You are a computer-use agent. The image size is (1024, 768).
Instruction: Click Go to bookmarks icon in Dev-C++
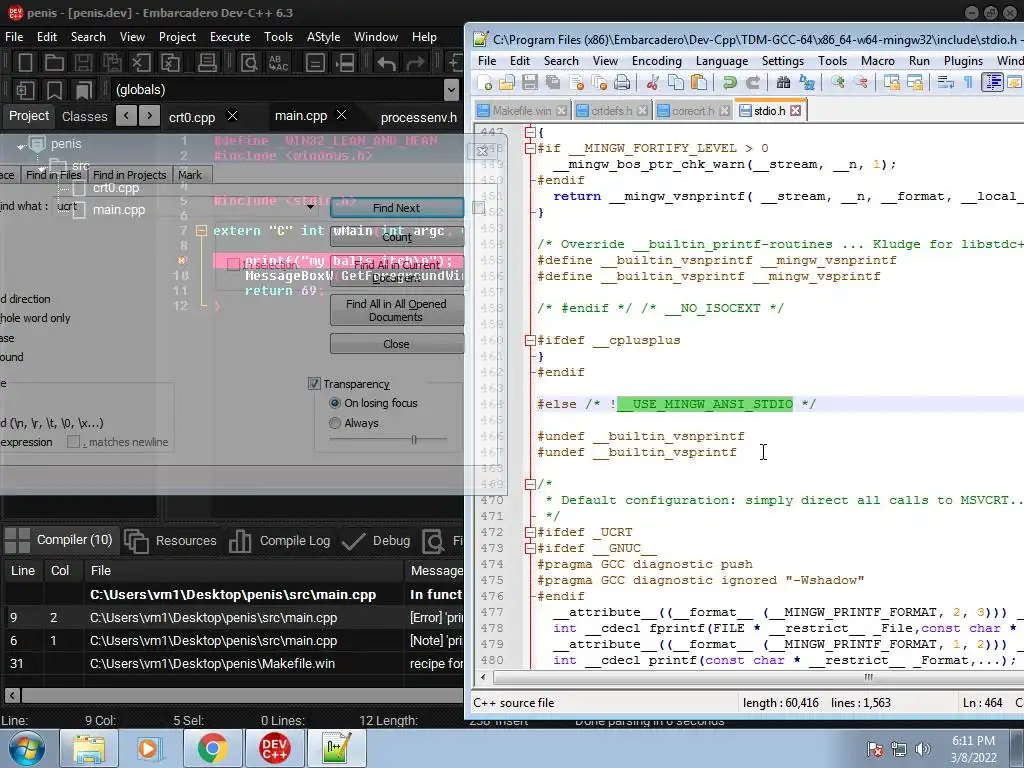[84, 90]
